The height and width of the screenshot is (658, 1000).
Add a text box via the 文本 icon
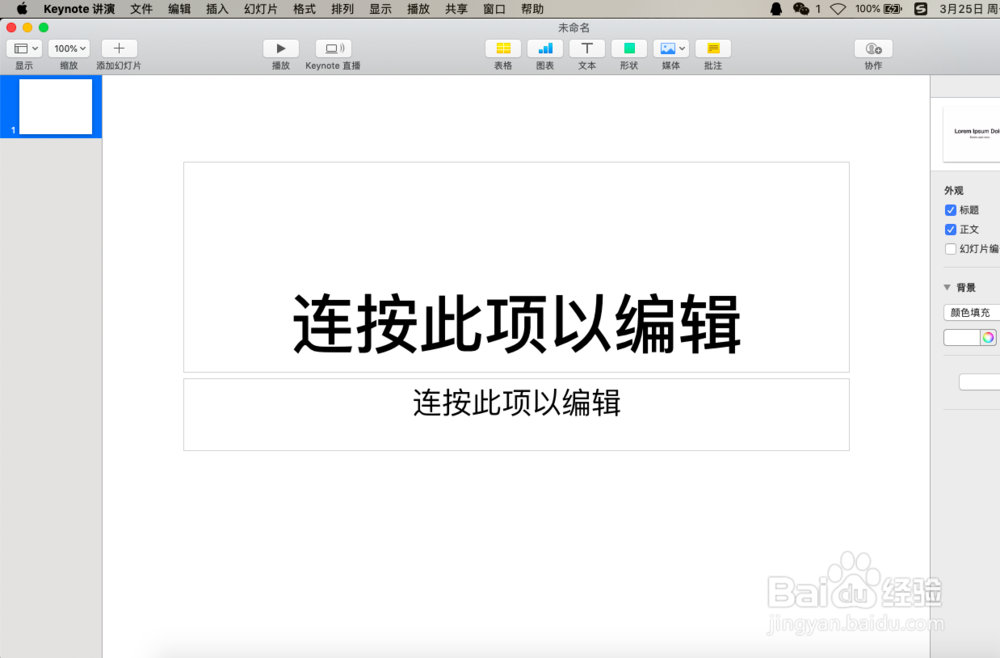pos(587,48)
